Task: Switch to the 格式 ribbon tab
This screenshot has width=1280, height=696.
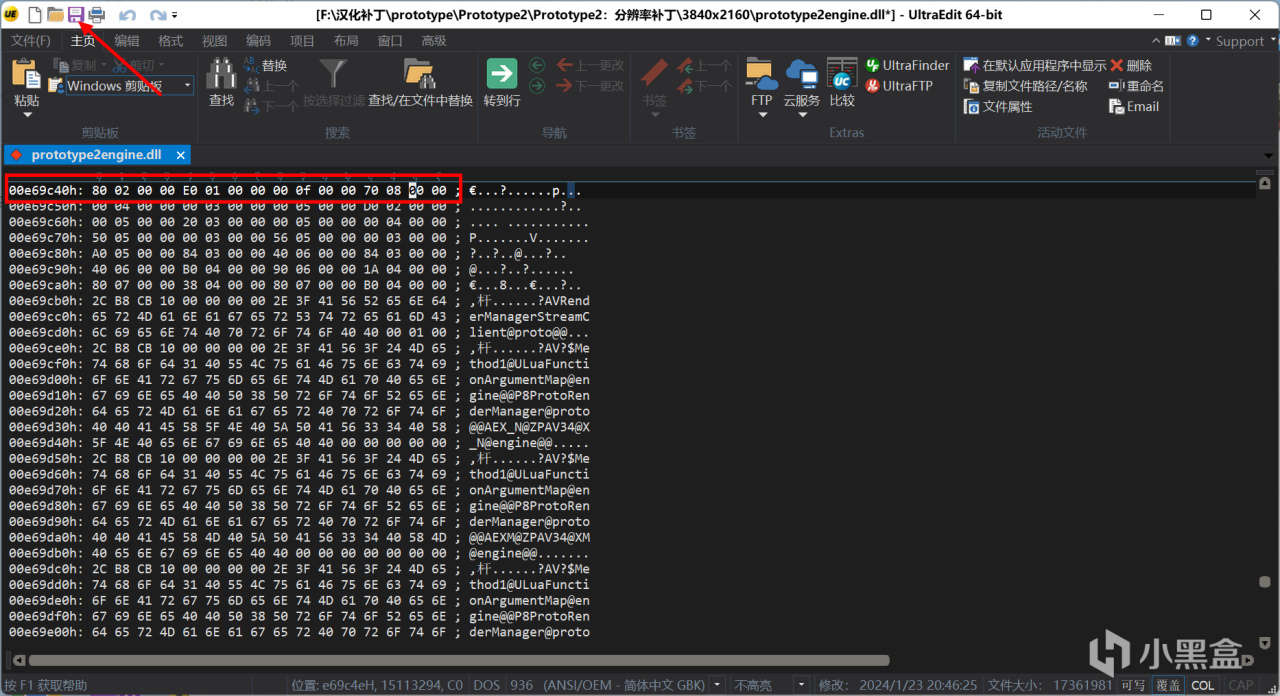Action: point(171,41)
